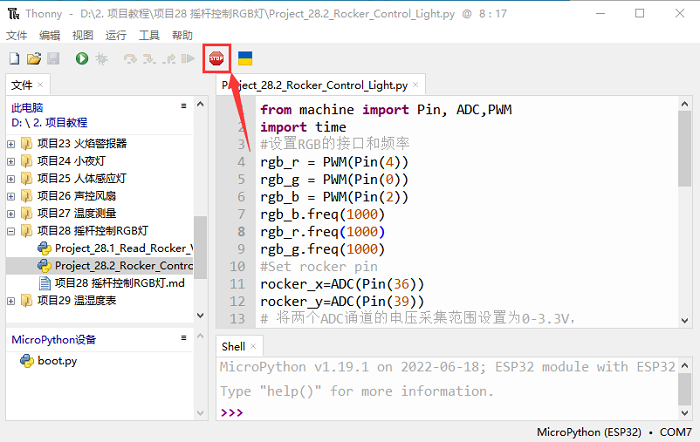Click the MicroPython (ESP32) COM7 interpreter selector
Viewport: 700px width, 442px height.
(614, 432)
